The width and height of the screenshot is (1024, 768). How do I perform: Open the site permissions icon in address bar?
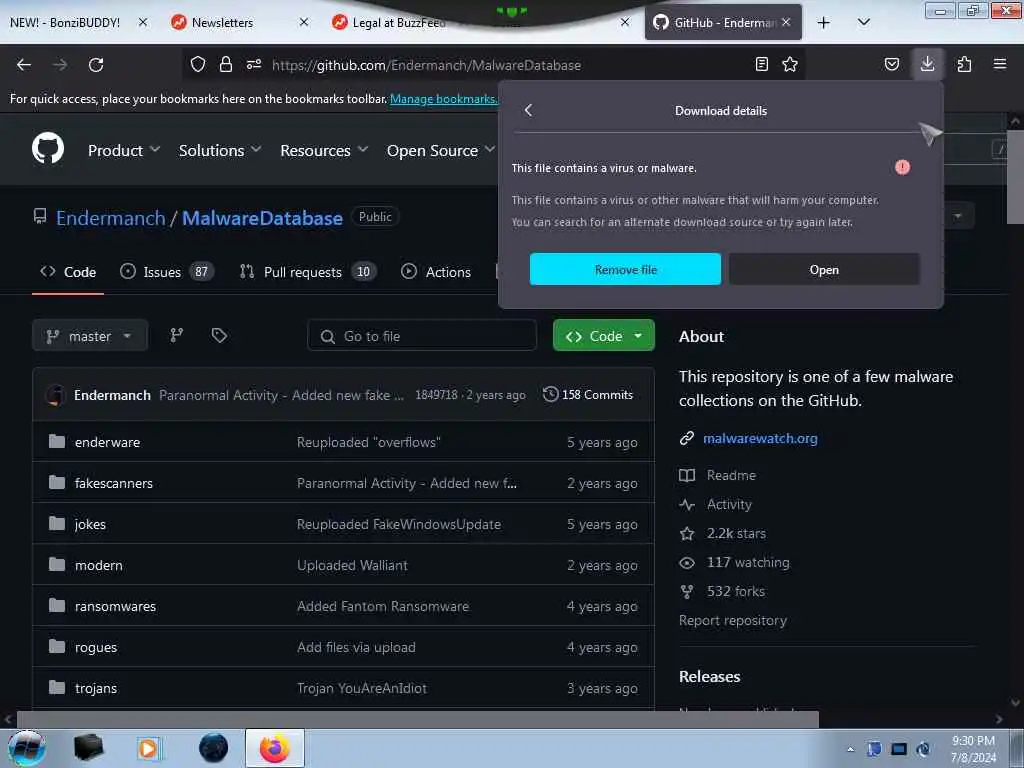254,64
